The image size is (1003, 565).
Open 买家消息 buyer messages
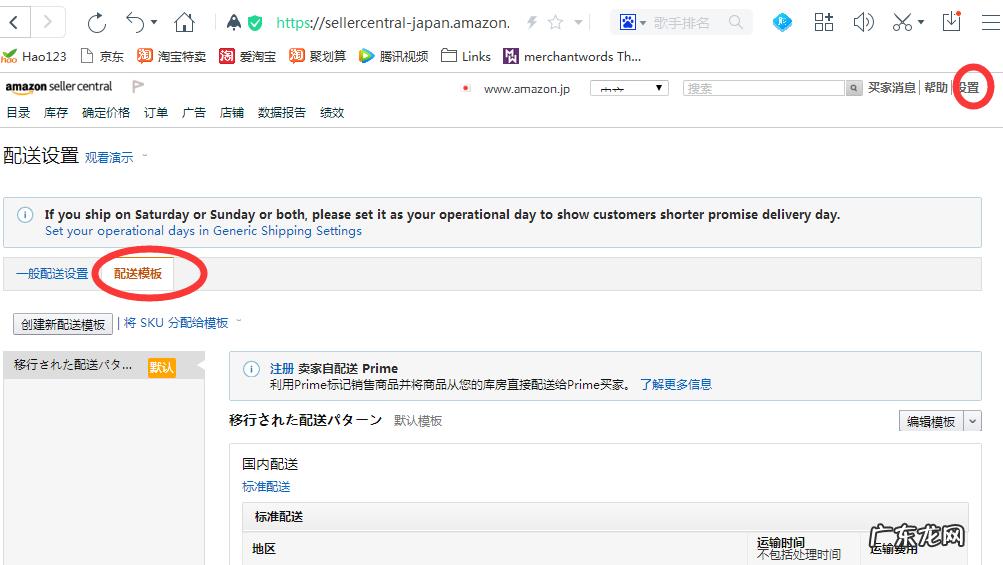click(892, 88)
